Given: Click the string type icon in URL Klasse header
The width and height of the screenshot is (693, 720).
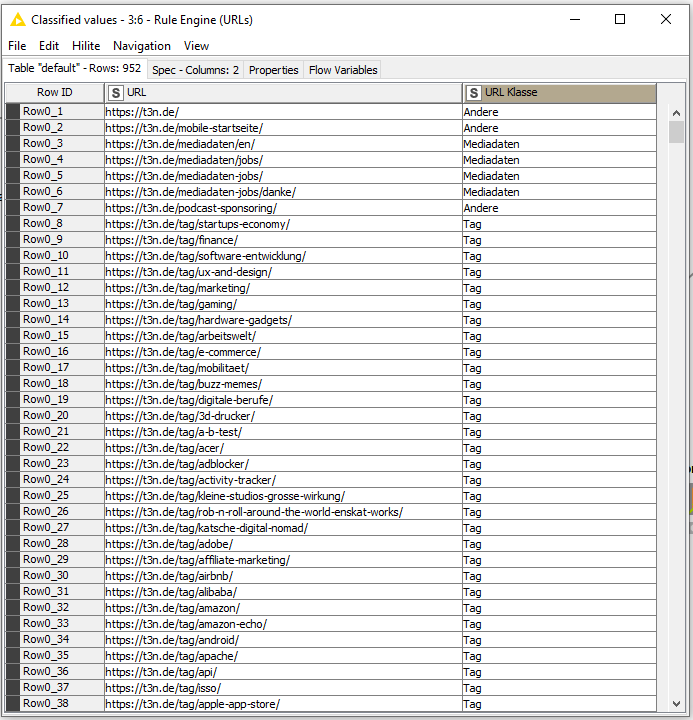Looking at the screenshot, I should coord(473,93).
